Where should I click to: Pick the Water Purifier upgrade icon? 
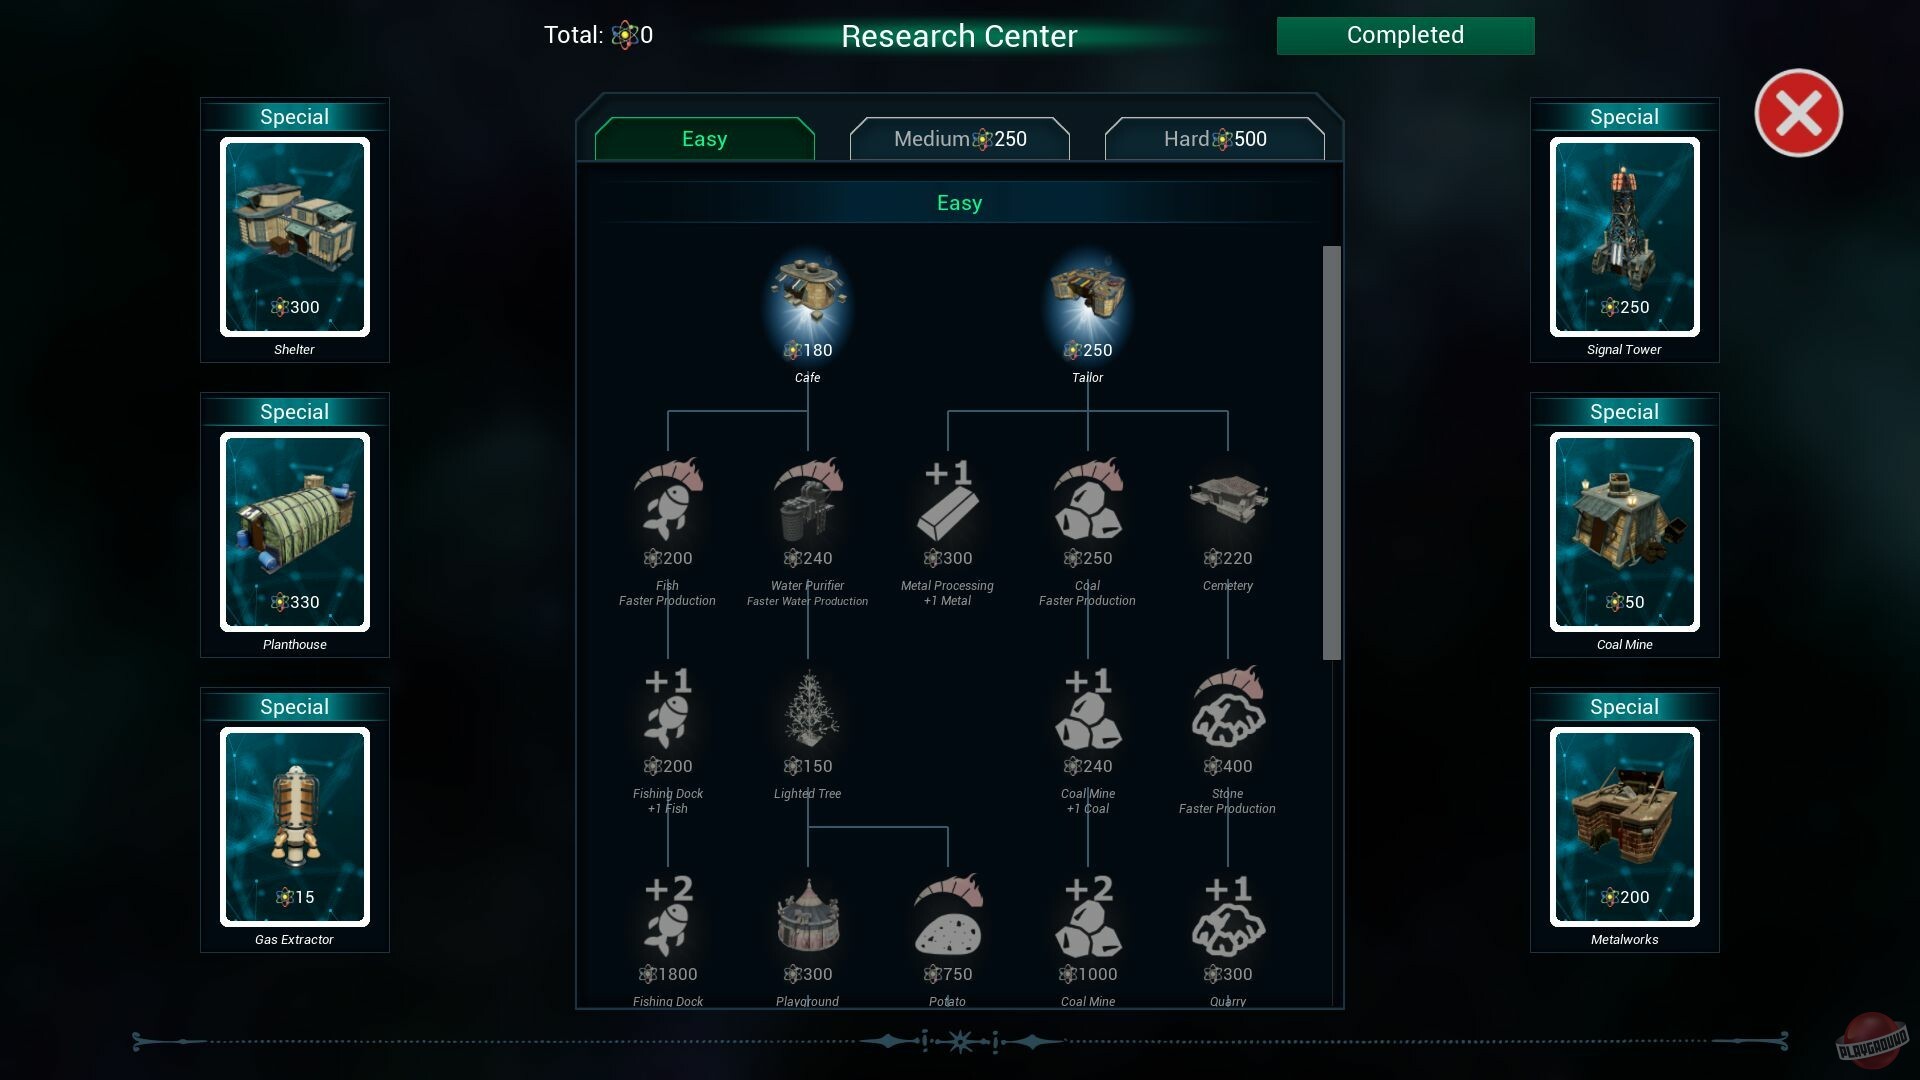point(808,500)
